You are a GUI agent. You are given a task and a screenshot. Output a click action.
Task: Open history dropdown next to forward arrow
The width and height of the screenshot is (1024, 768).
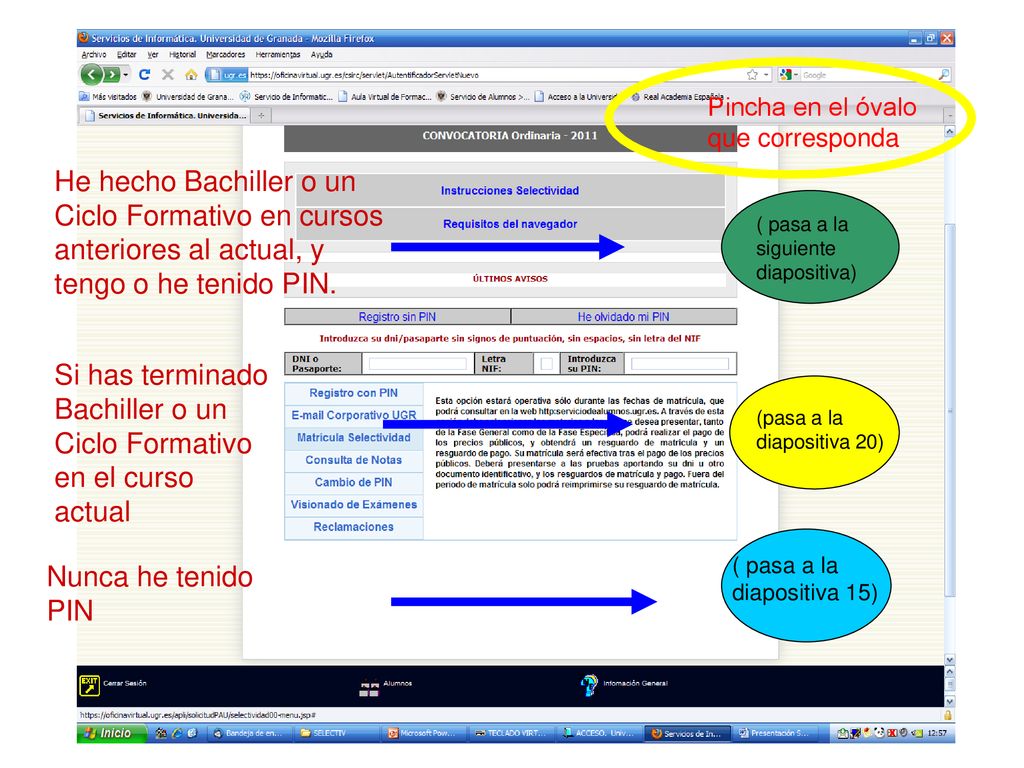click(126, 74)
